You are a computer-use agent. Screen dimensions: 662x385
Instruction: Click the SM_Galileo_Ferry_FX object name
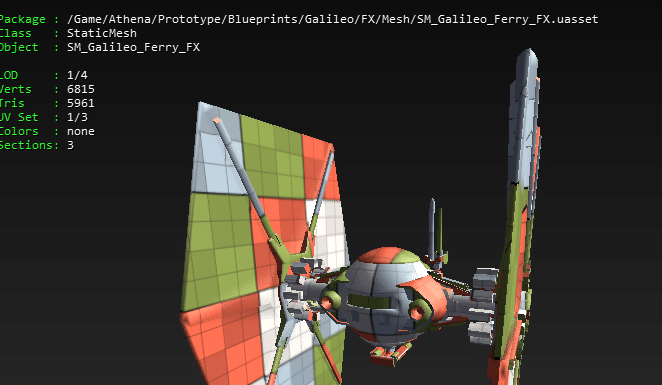tap(133, 47)
